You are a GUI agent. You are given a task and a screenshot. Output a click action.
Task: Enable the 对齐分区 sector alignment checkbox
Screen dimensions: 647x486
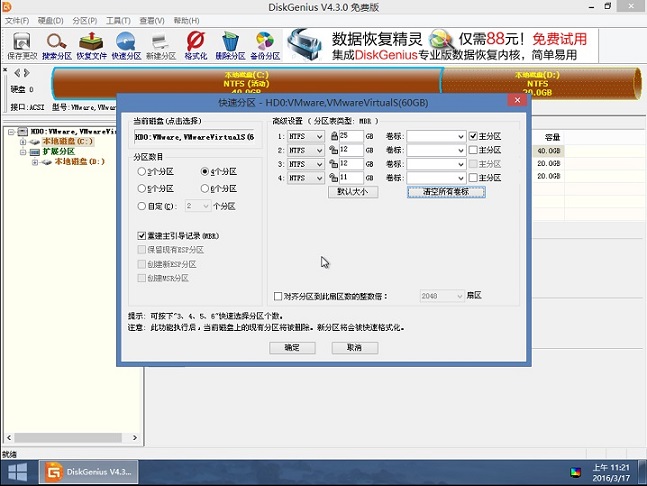pyautogui.click(x=278, y=296)
